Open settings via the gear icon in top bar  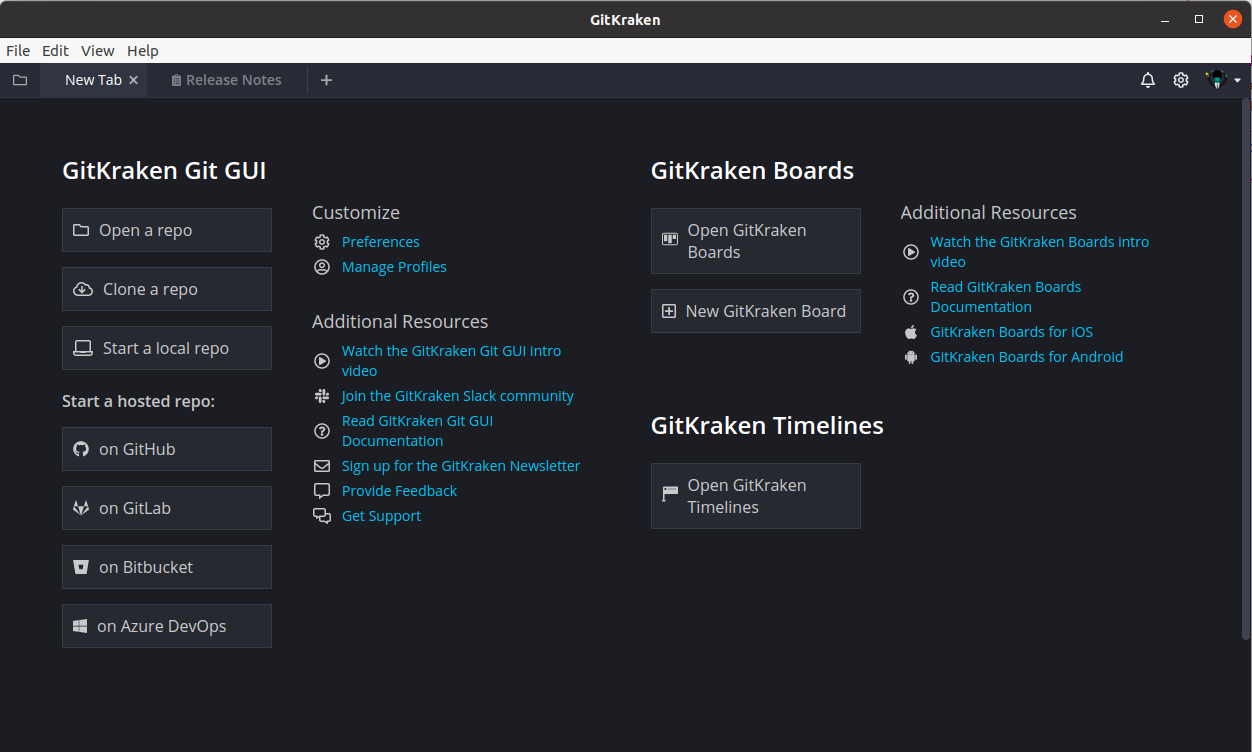pyautogui.click(x=1181, y=80)
